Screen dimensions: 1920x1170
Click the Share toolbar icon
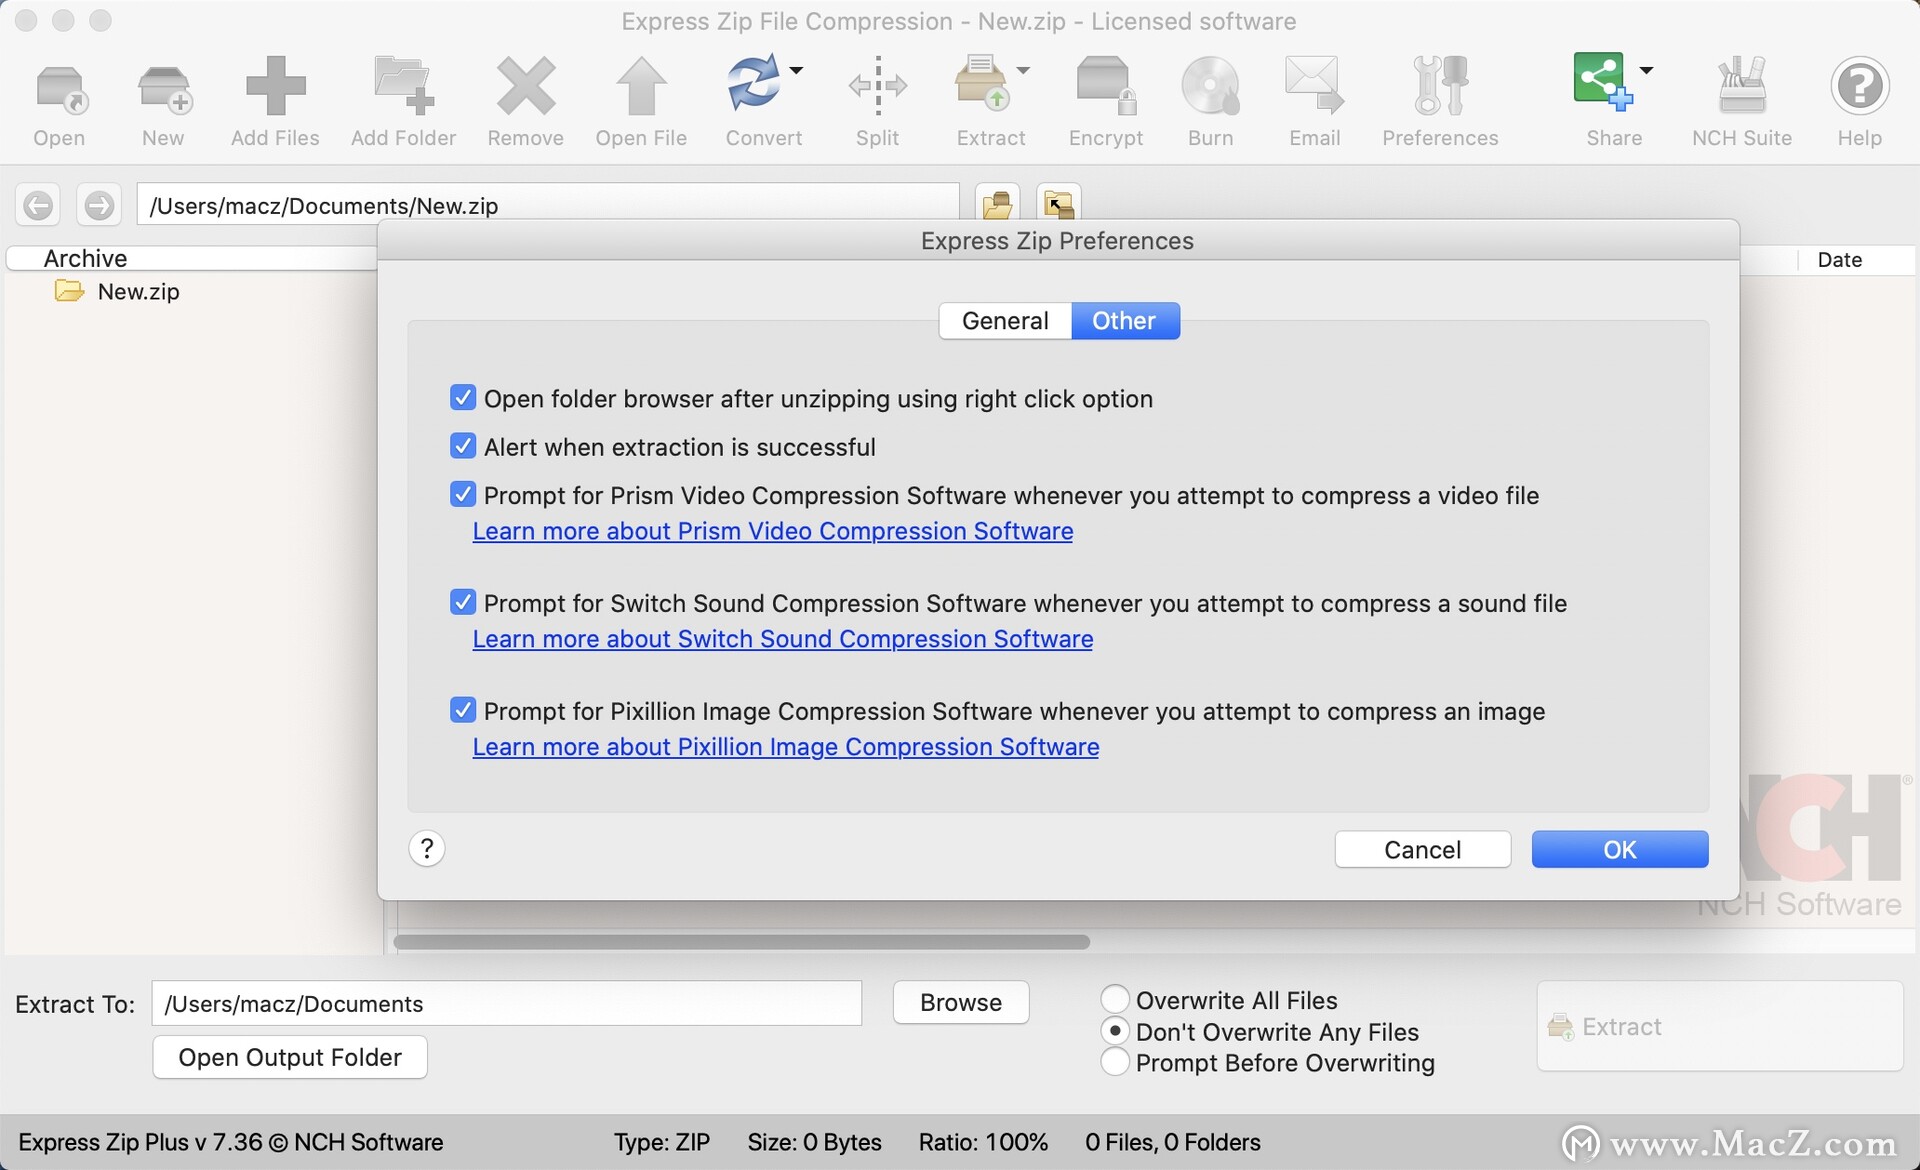pyautogui.click(x=1603, y=82)
